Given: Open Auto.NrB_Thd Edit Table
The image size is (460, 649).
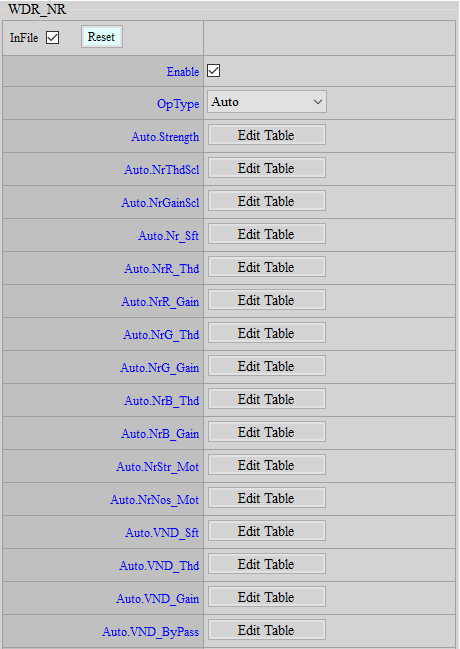Looking at the screenshot, I should click(x=267, y=399).
